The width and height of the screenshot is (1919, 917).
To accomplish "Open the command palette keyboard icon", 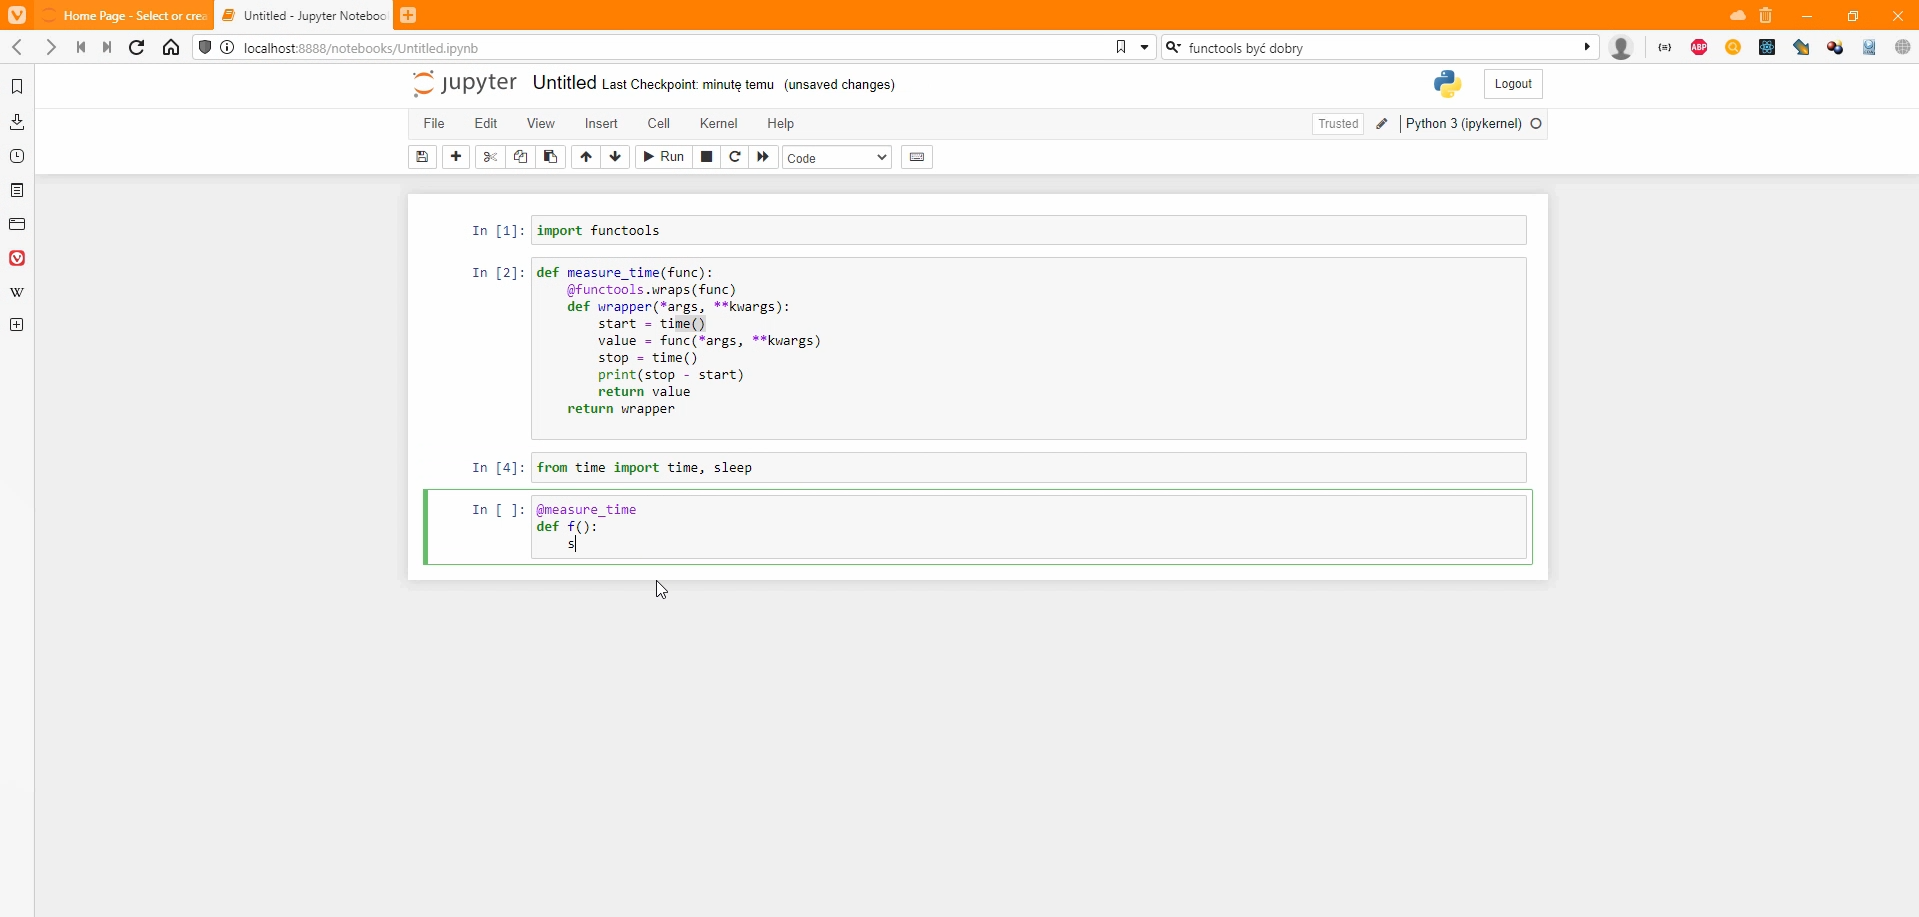I will (x=917, y=157).
